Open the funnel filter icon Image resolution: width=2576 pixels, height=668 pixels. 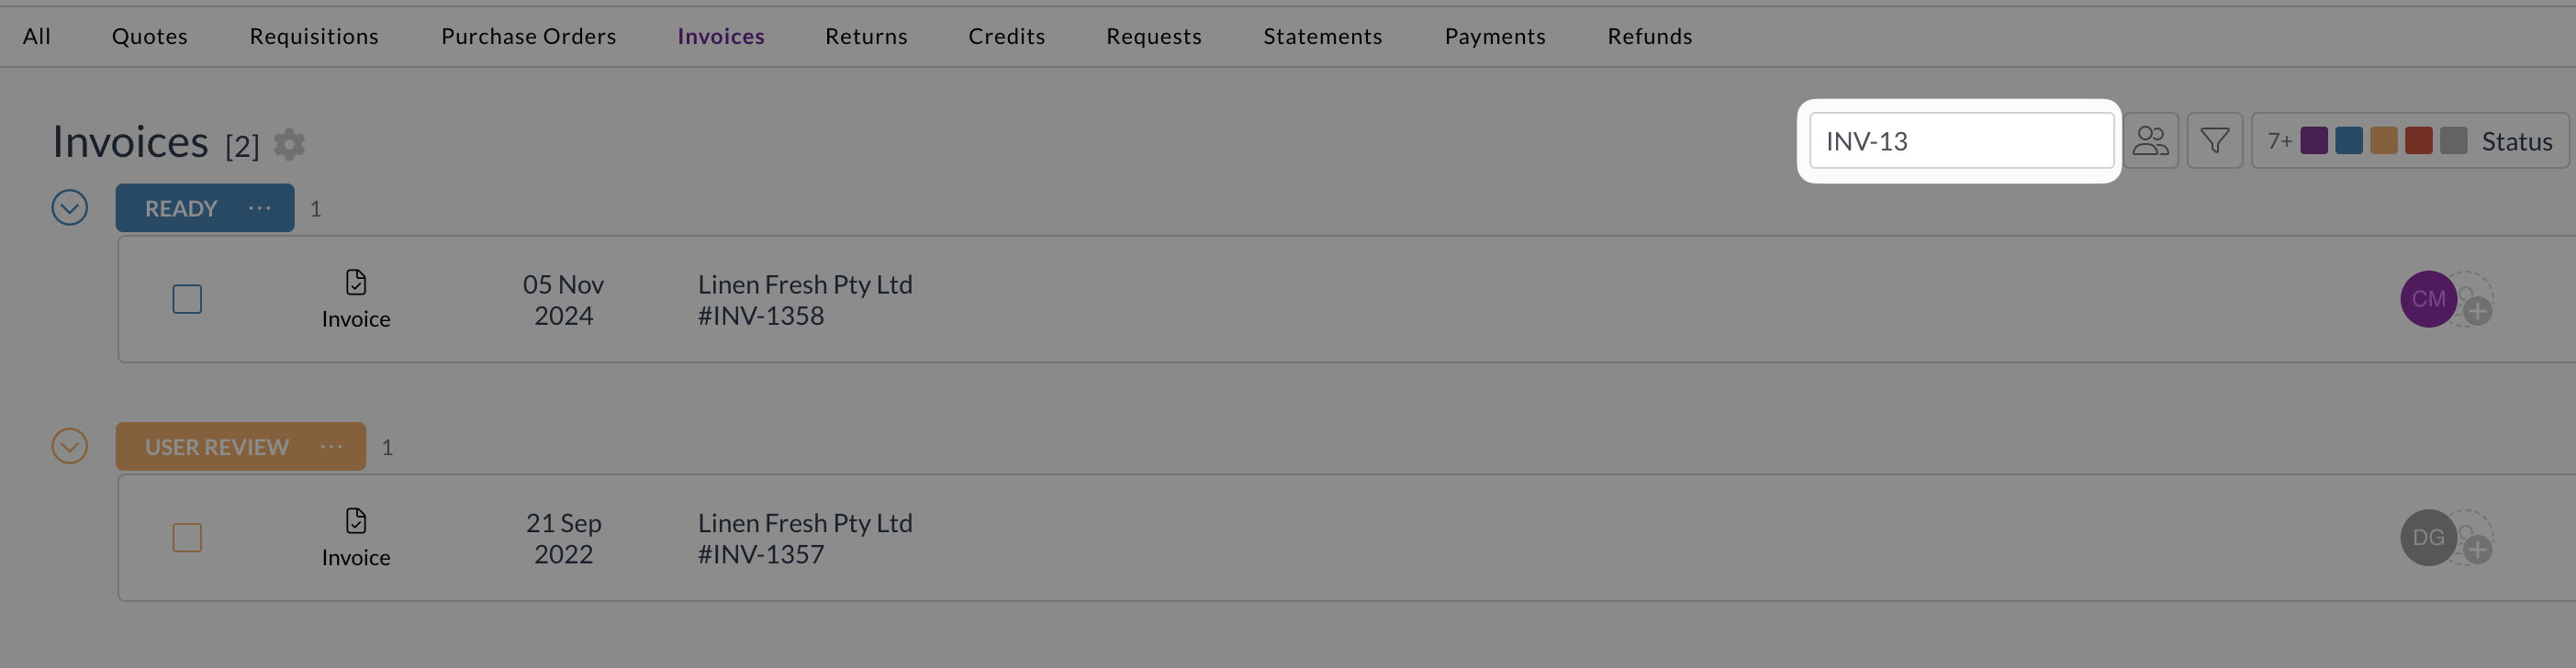tap(2214, 141)
